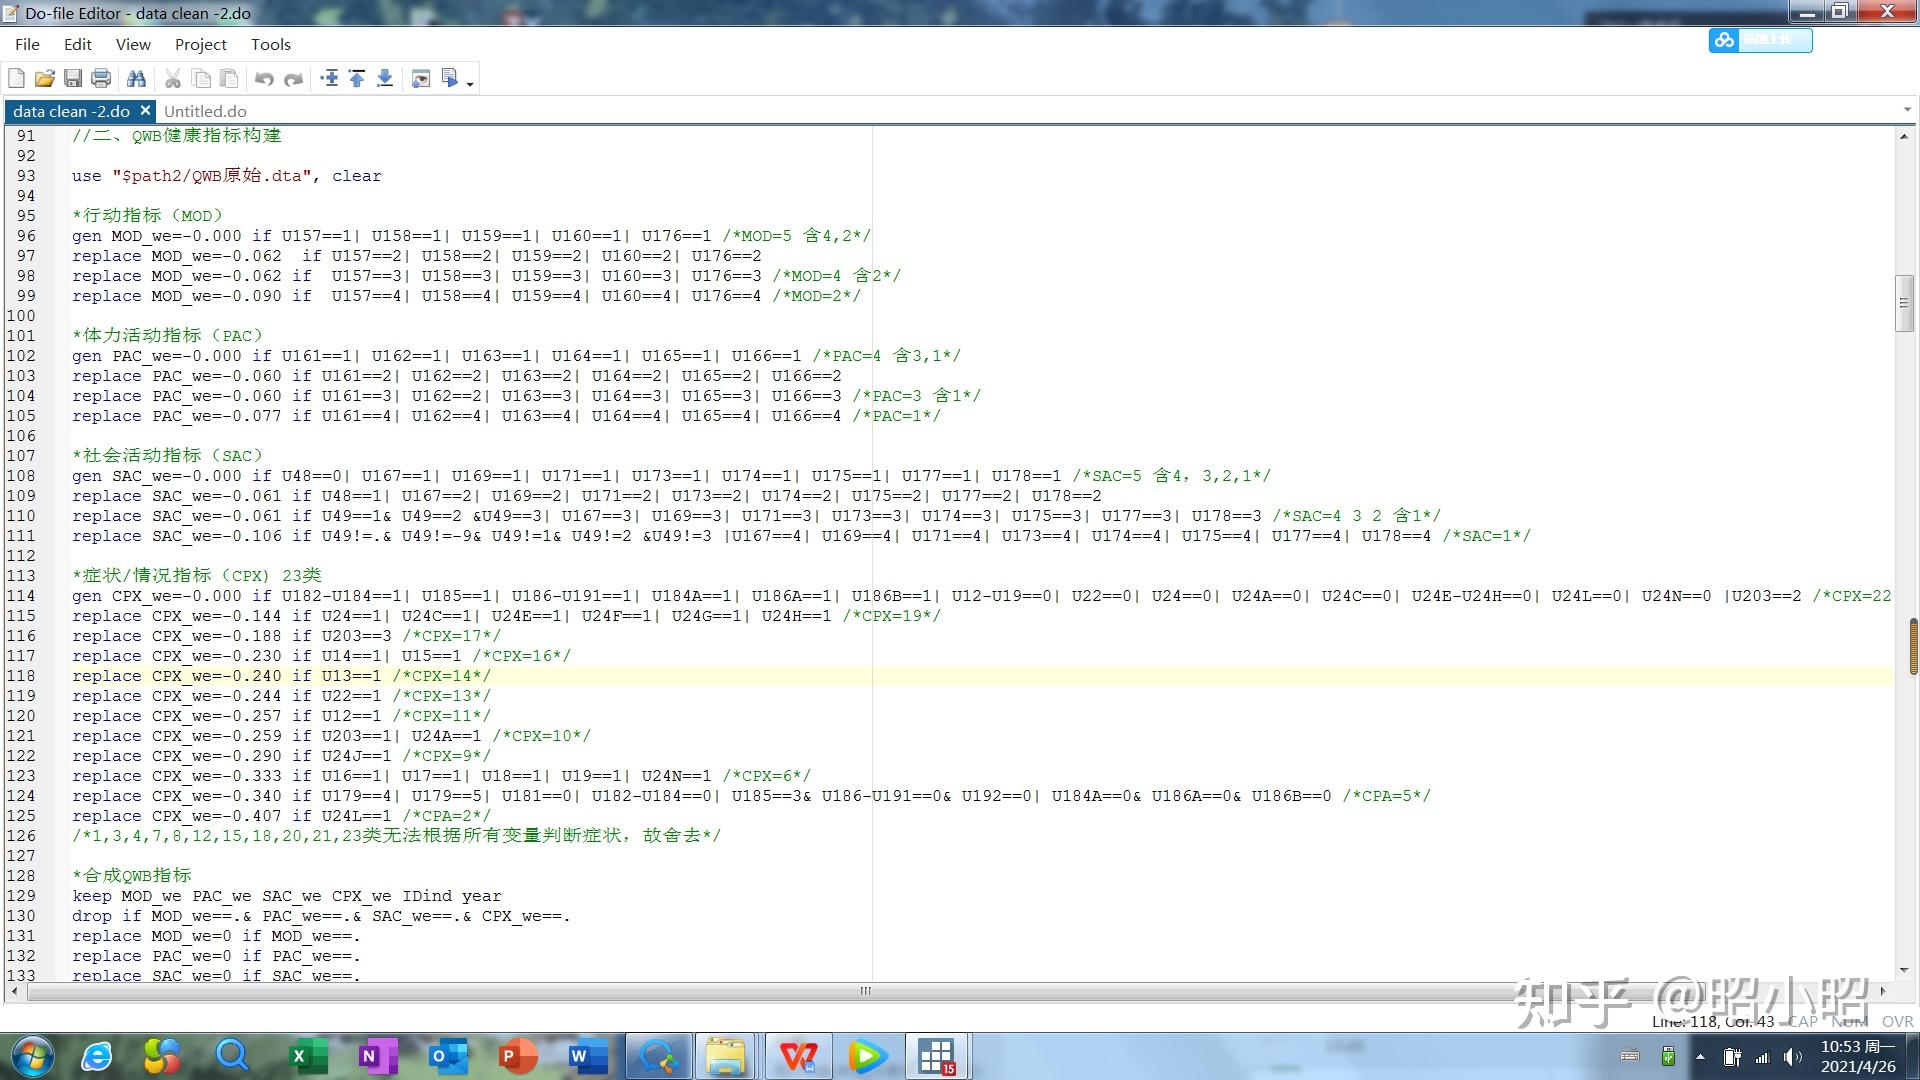Expand the Execute button dropdown arrow
Image resolution: width=1920 pixels, height=1080 pixels.
pyautogui.click(x=470, y=84)
